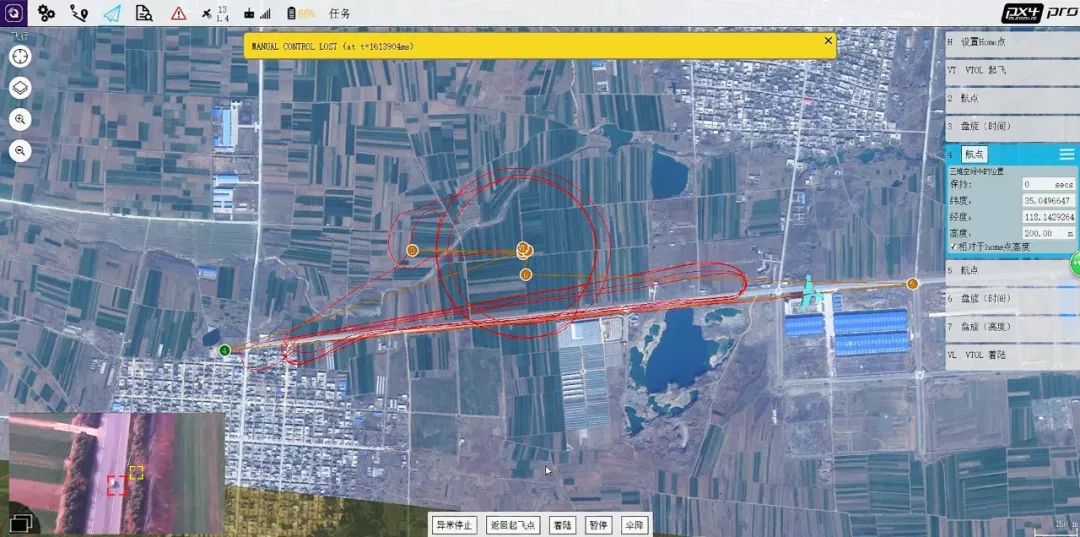Viewport: 1080px width, 537px height.
Task: Open the QGroundControl application menu icon
Action: [12, 13]
